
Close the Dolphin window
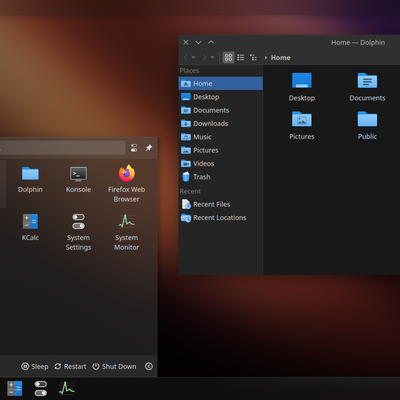click(186, 42)
